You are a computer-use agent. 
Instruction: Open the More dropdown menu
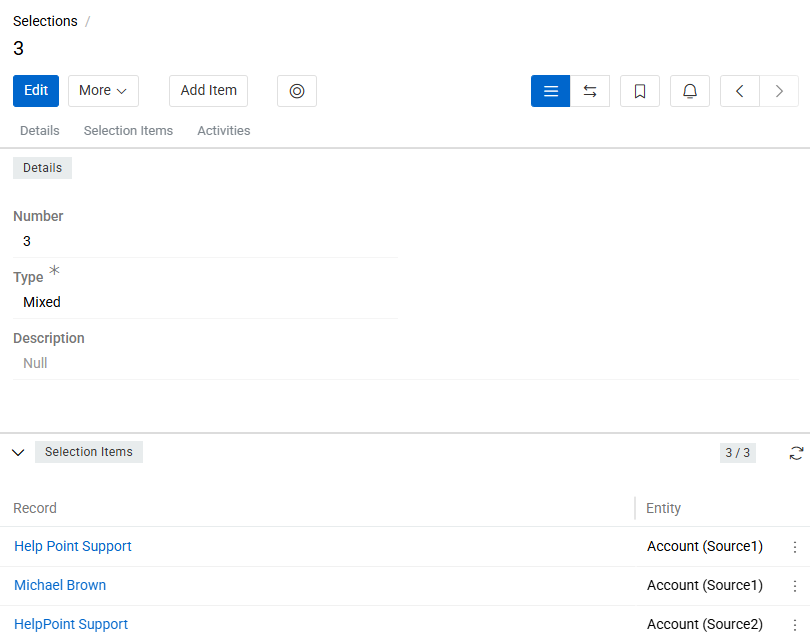(x=103, y=91)
